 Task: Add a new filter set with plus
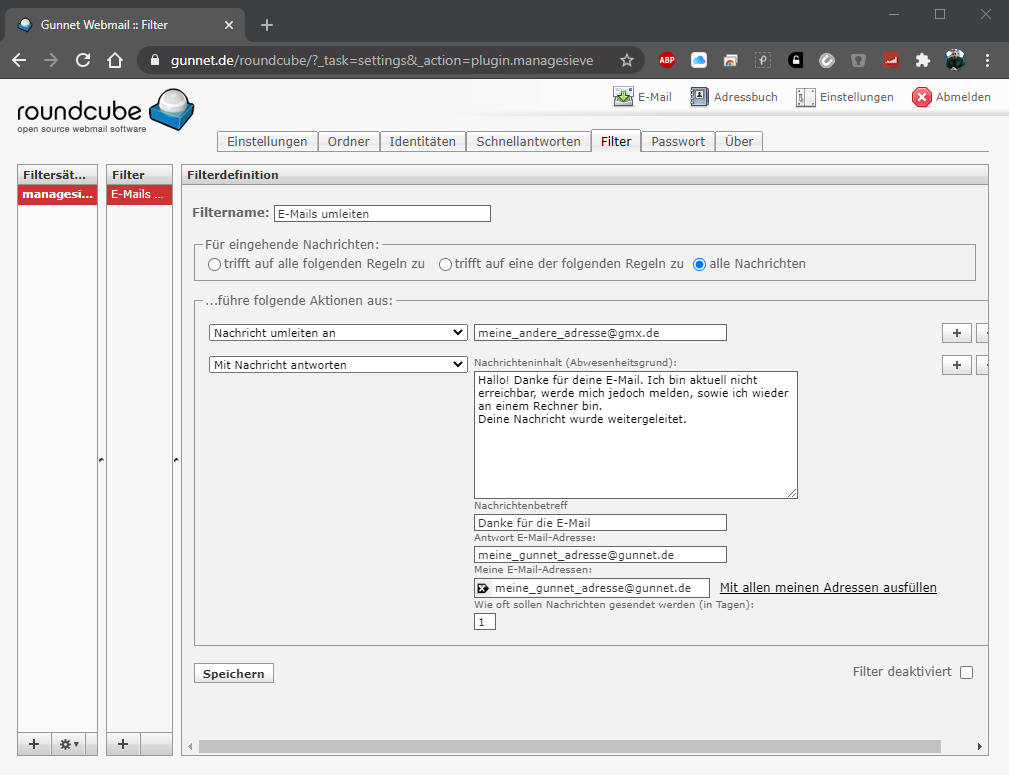(x=34, y=744)
